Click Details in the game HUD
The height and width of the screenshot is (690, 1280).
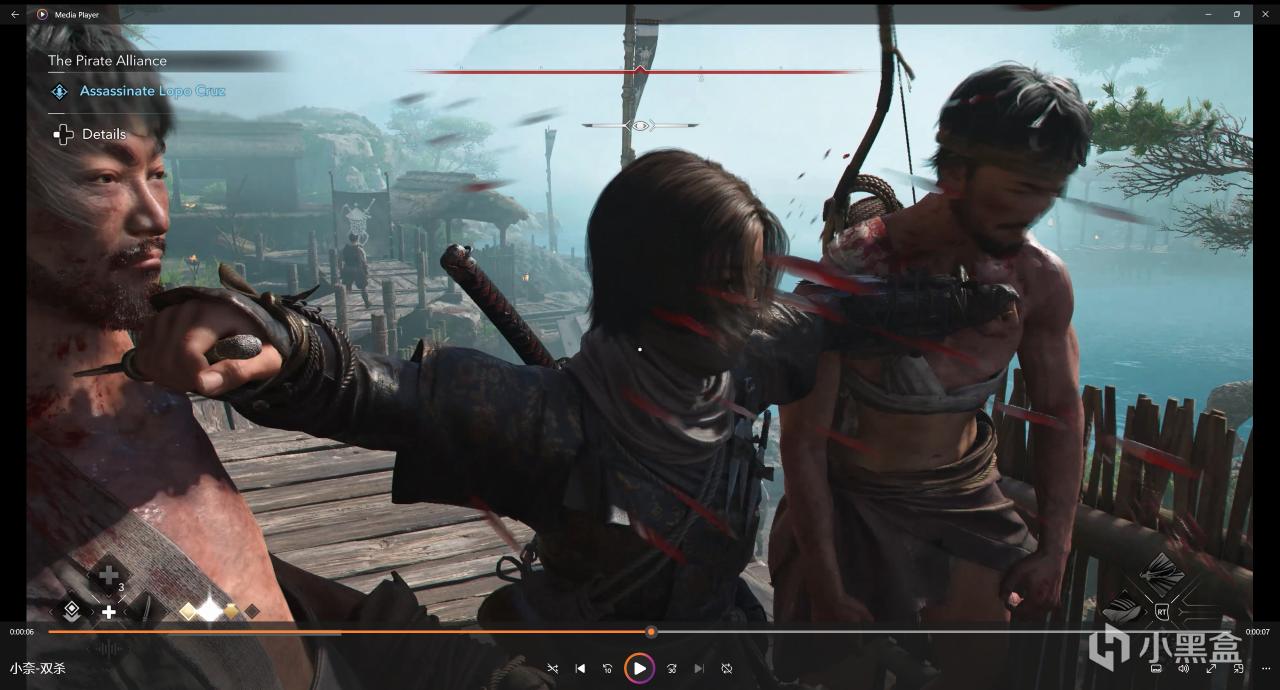click(104, 134)
